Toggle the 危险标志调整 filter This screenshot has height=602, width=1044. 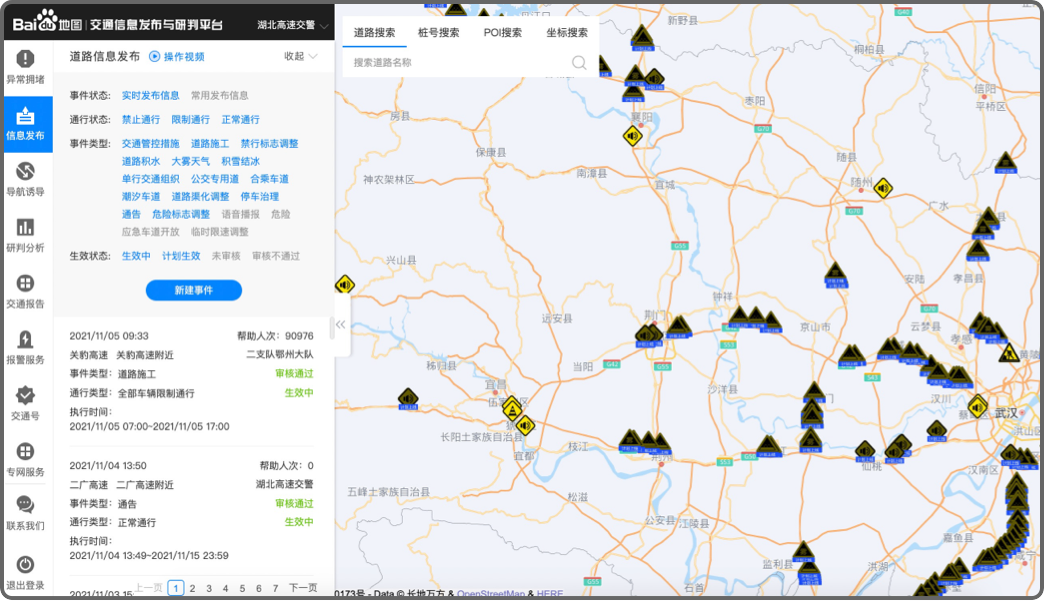[181, 214]
